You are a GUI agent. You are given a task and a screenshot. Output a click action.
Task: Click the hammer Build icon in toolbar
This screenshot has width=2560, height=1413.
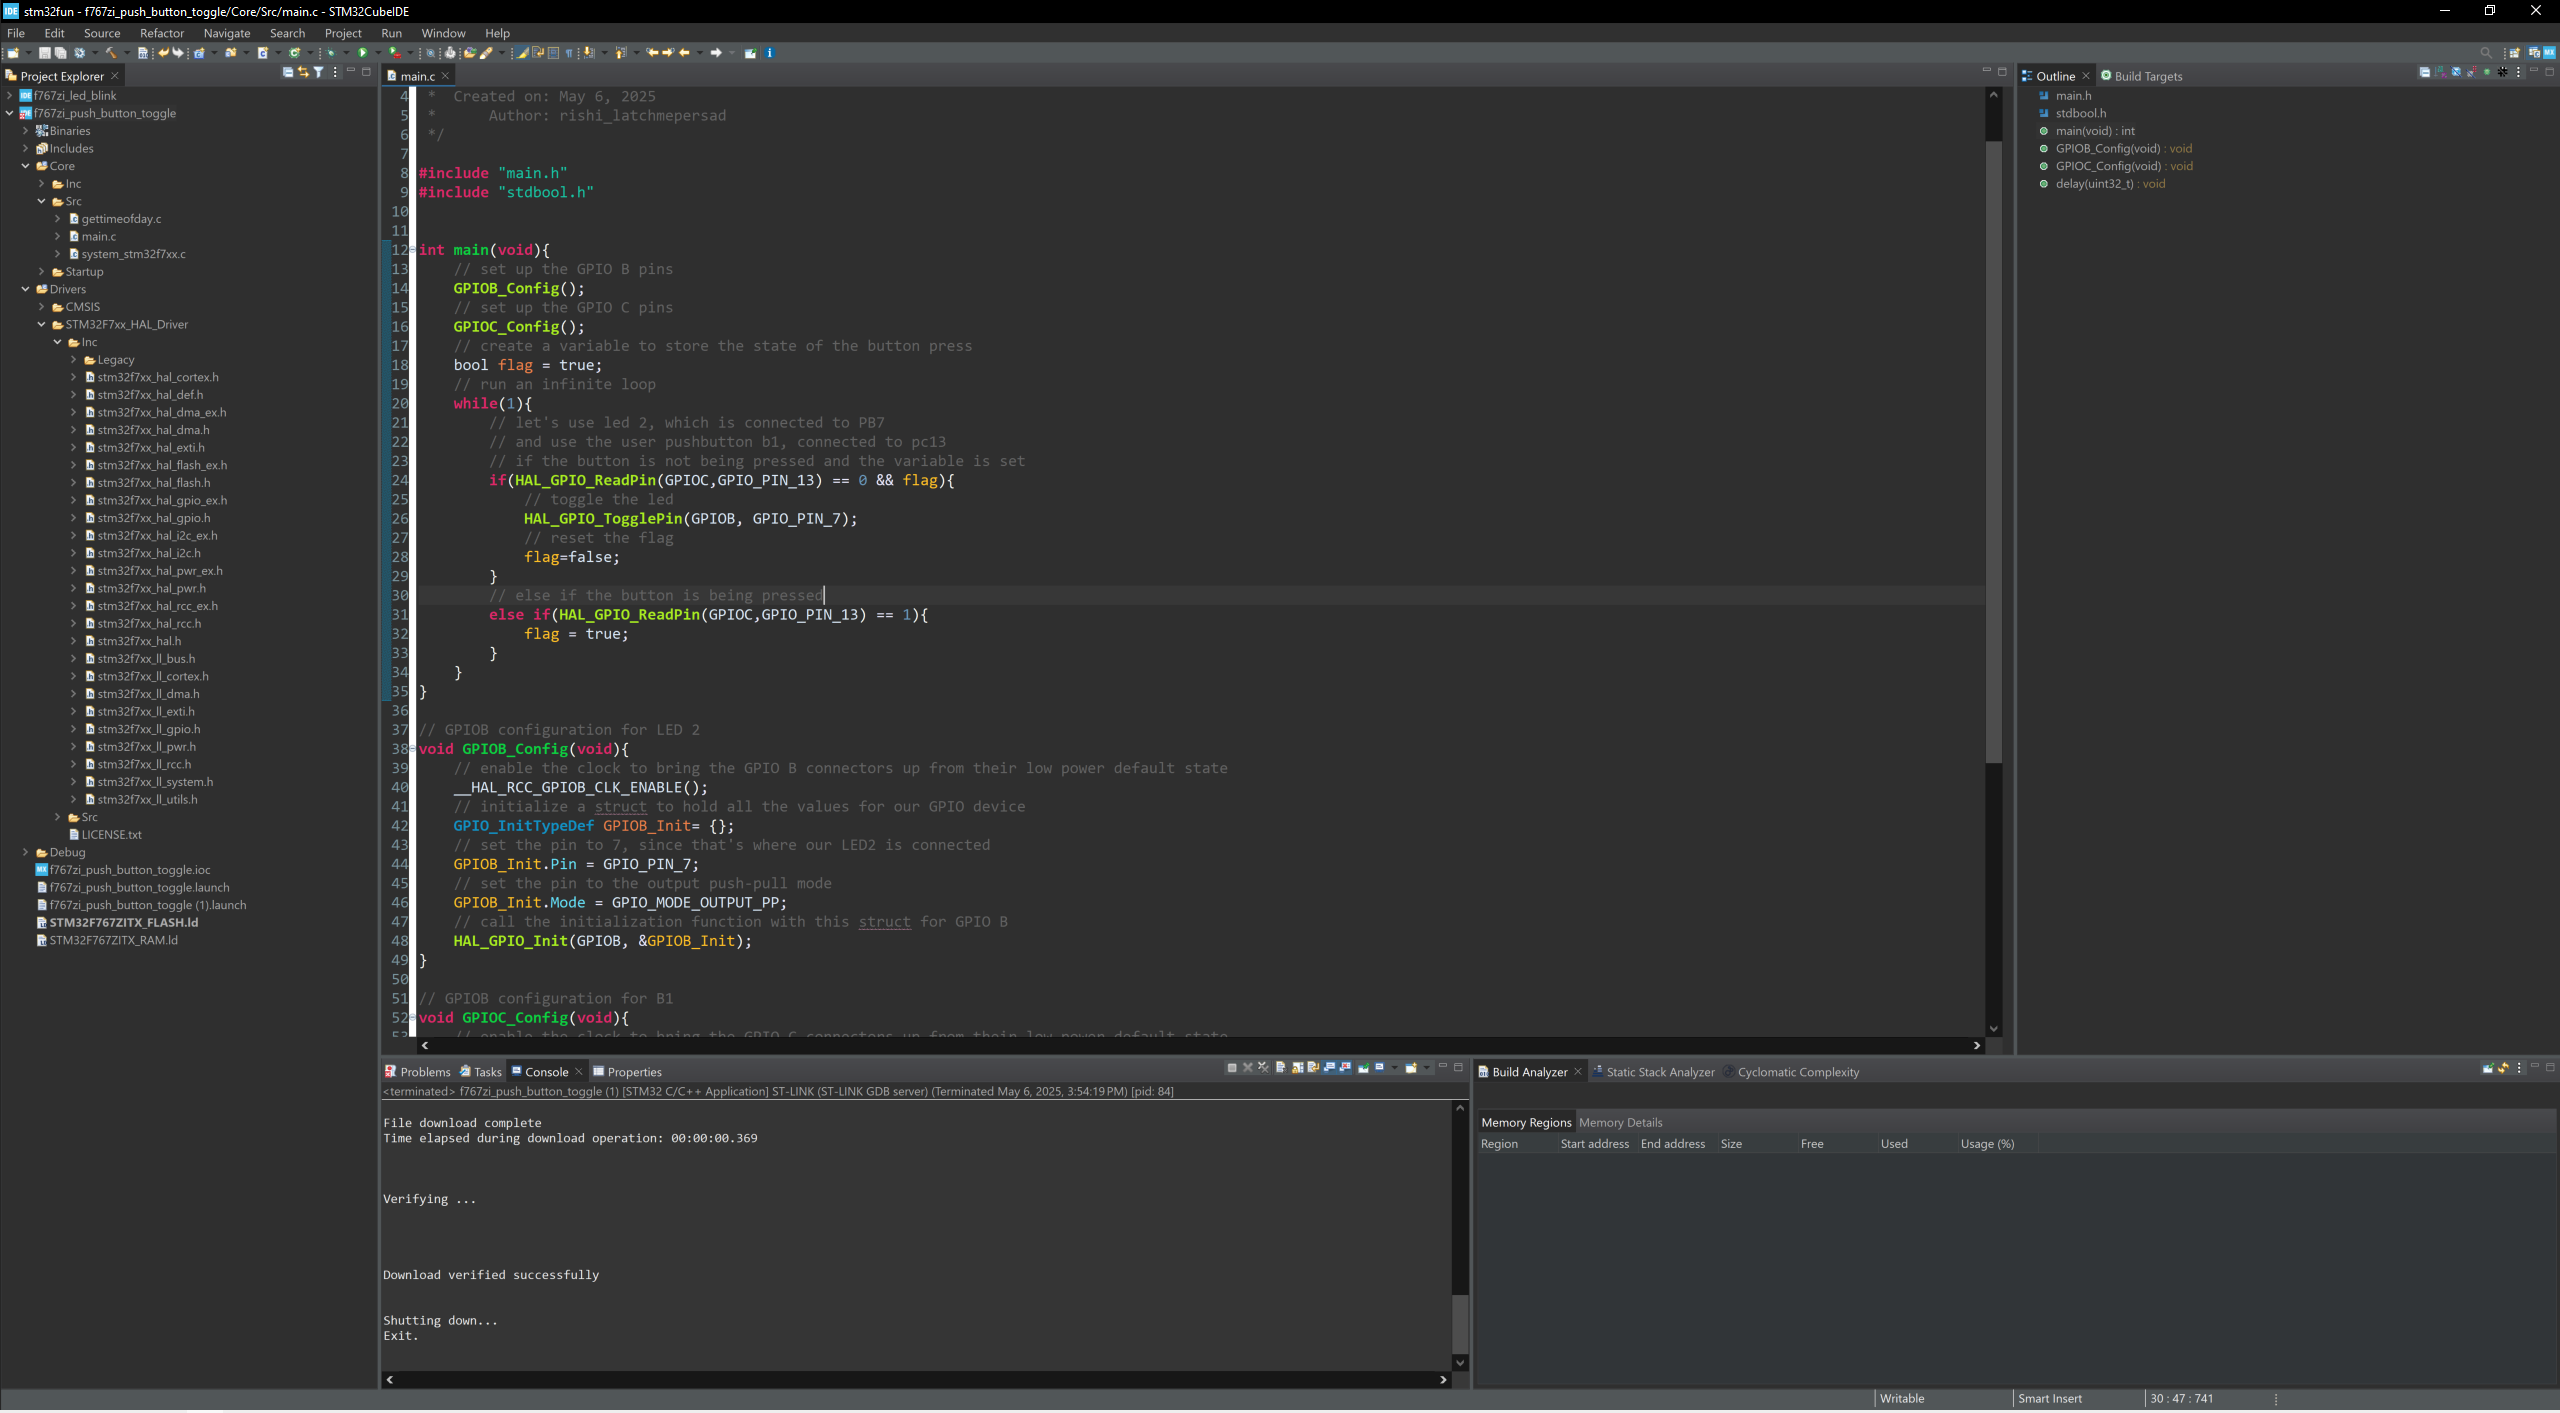click(111, 53)
